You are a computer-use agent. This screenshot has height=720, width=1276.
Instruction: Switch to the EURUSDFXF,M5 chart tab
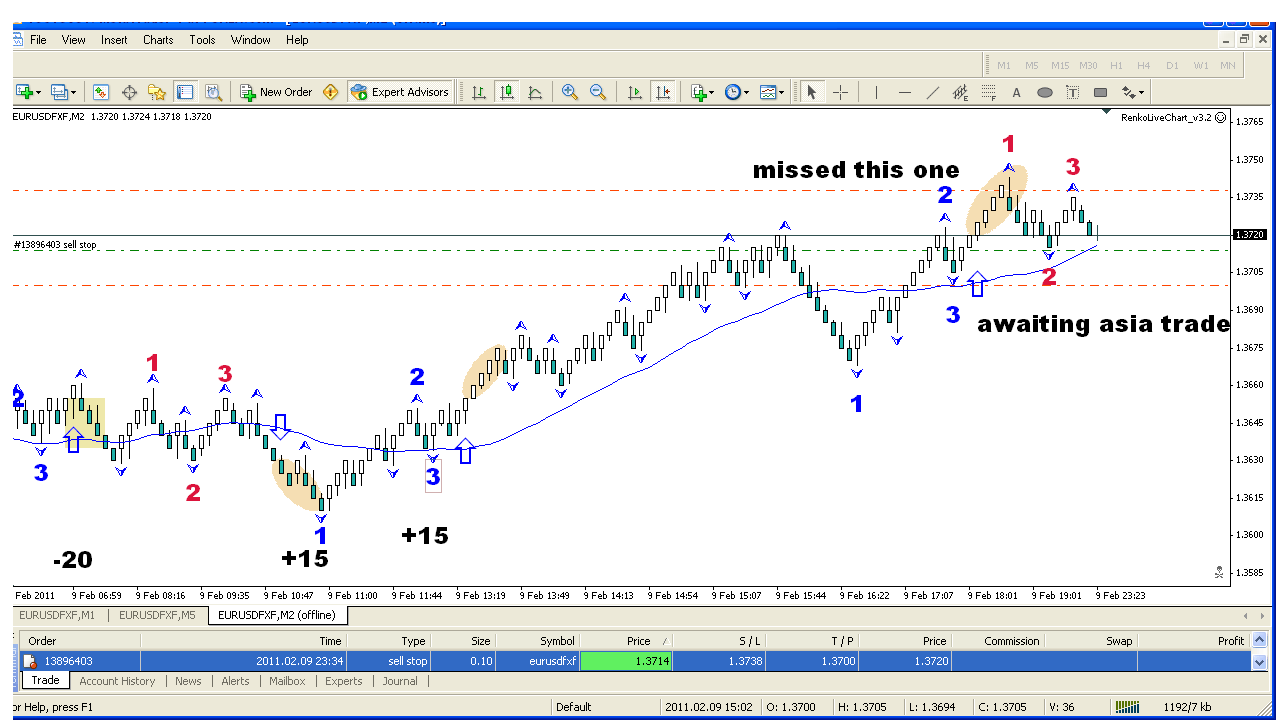pos(157,615)
